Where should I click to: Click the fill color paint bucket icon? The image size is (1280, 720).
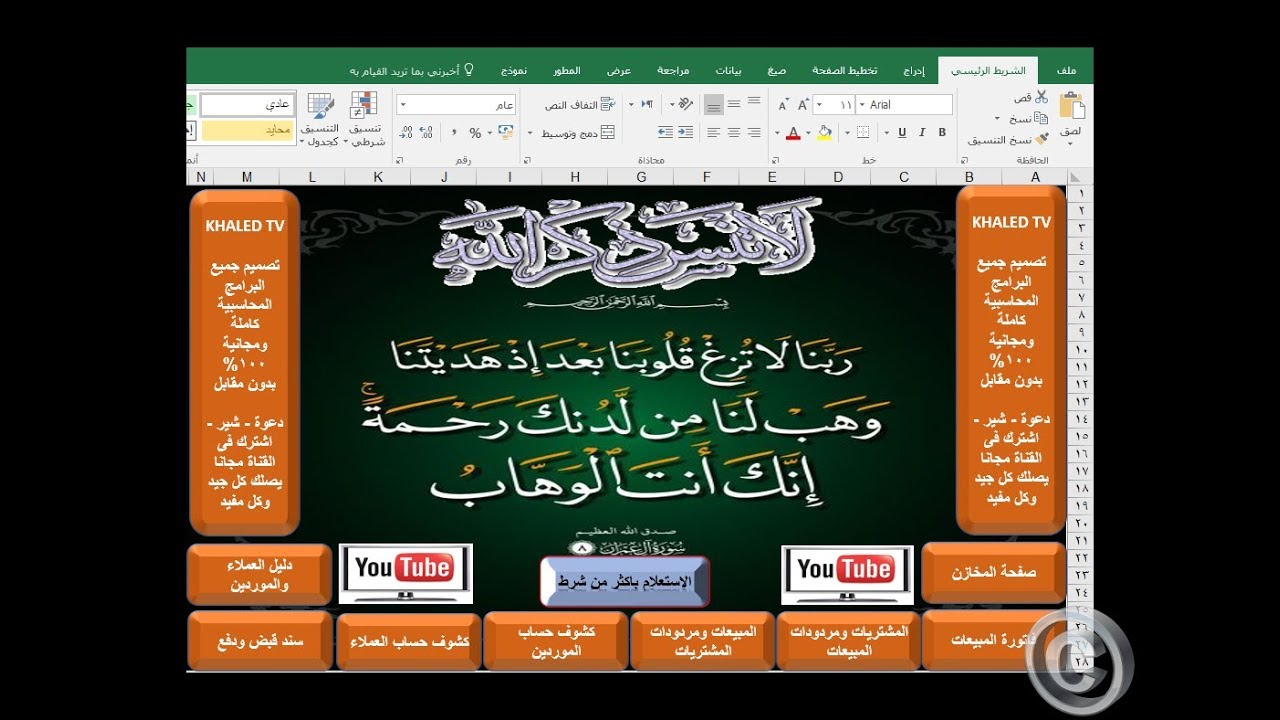tap(824, 132)
